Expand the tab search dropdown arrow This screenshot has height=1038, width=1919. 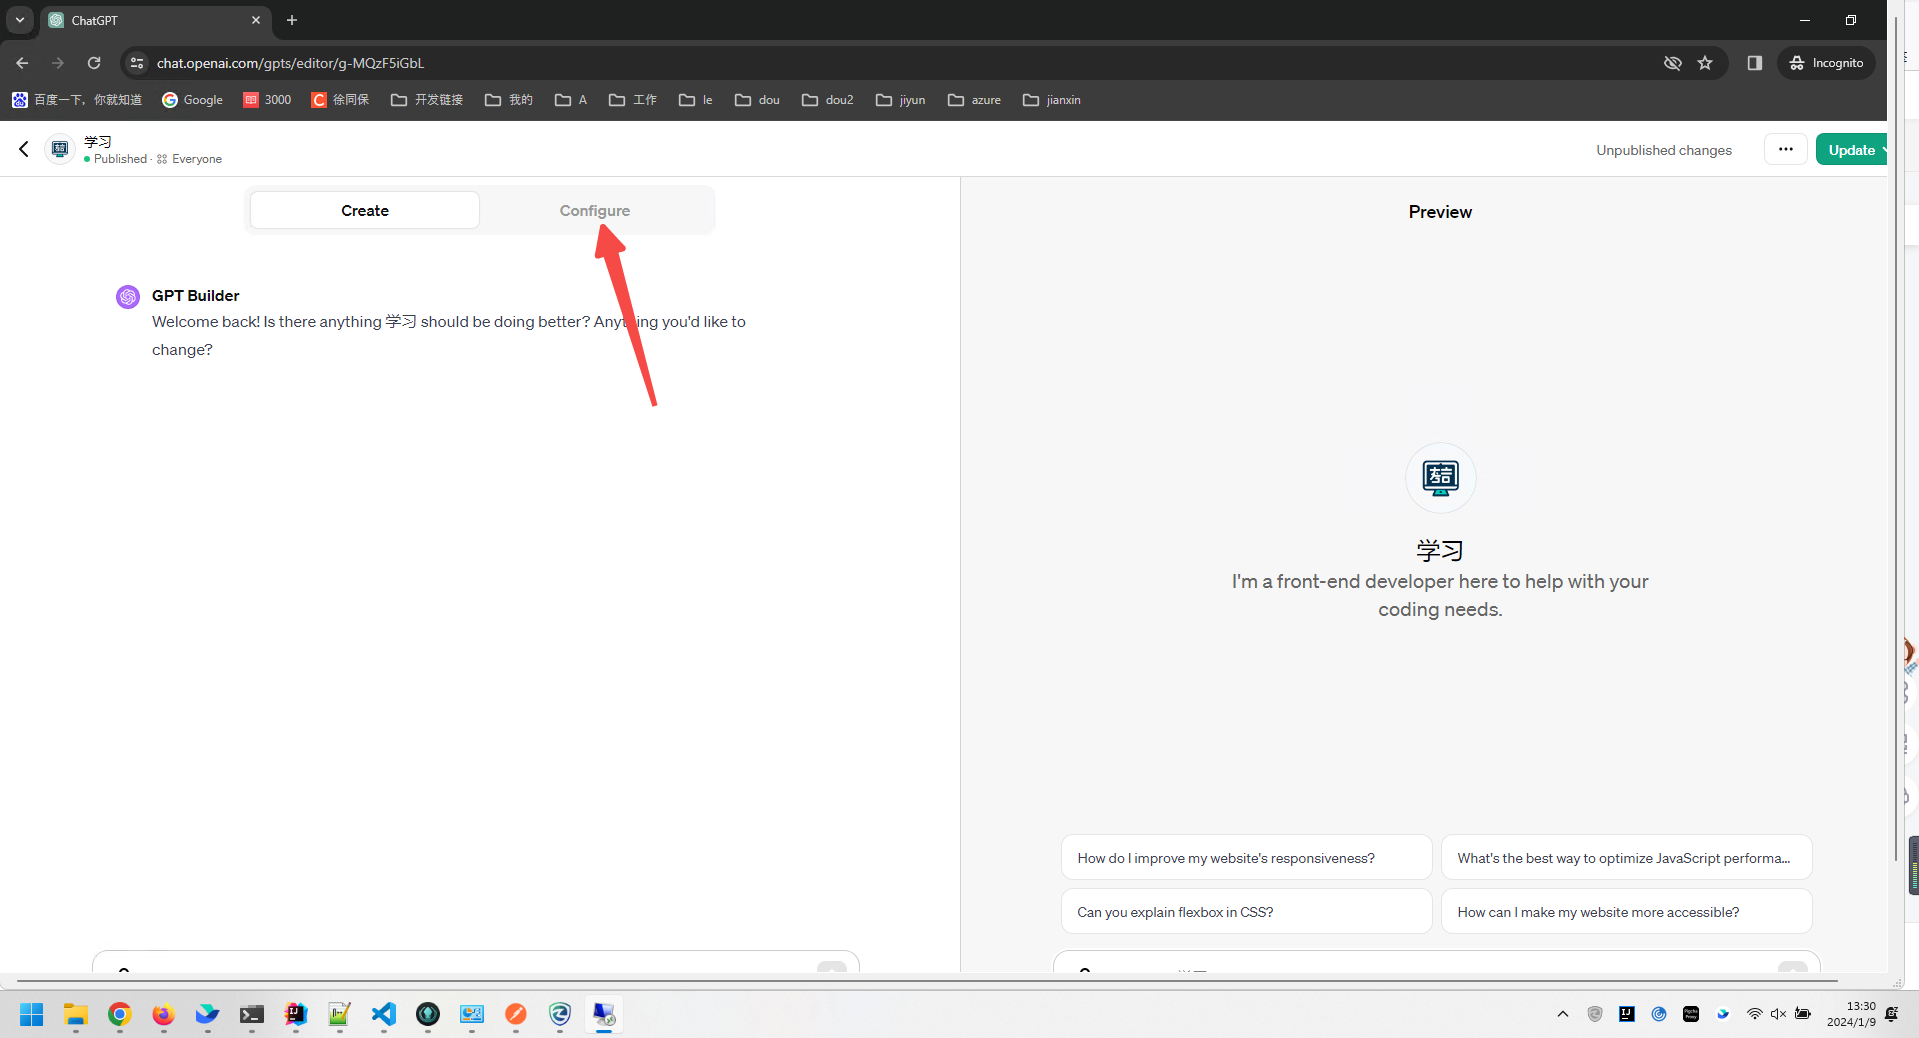tap(19, 20)
